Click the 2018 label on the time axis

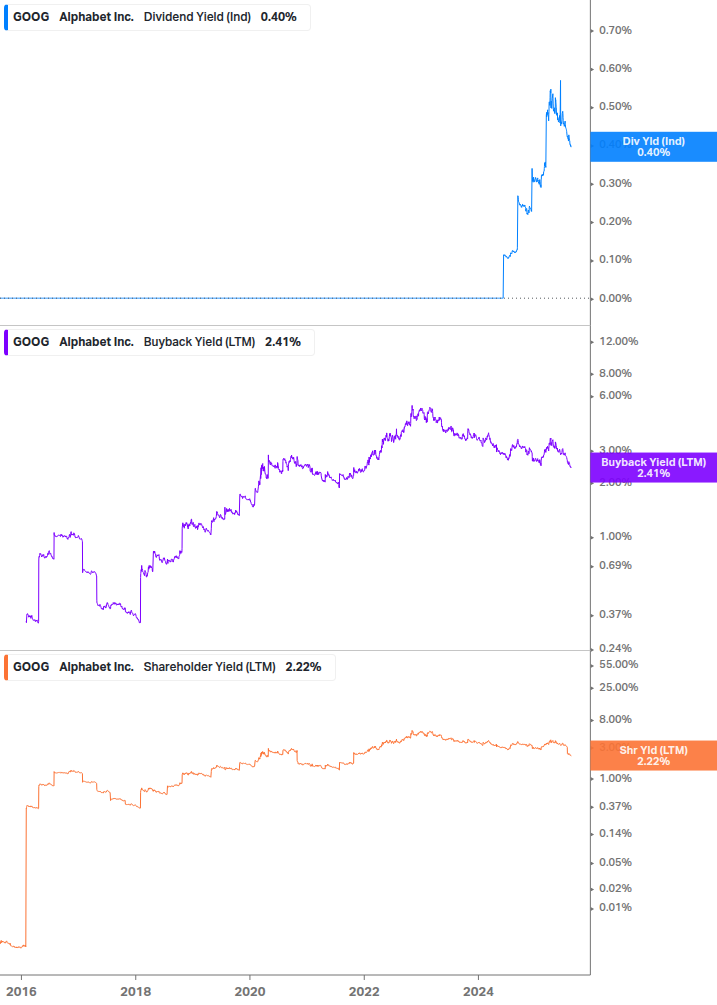pyautogui.click(x=136, y=992)
